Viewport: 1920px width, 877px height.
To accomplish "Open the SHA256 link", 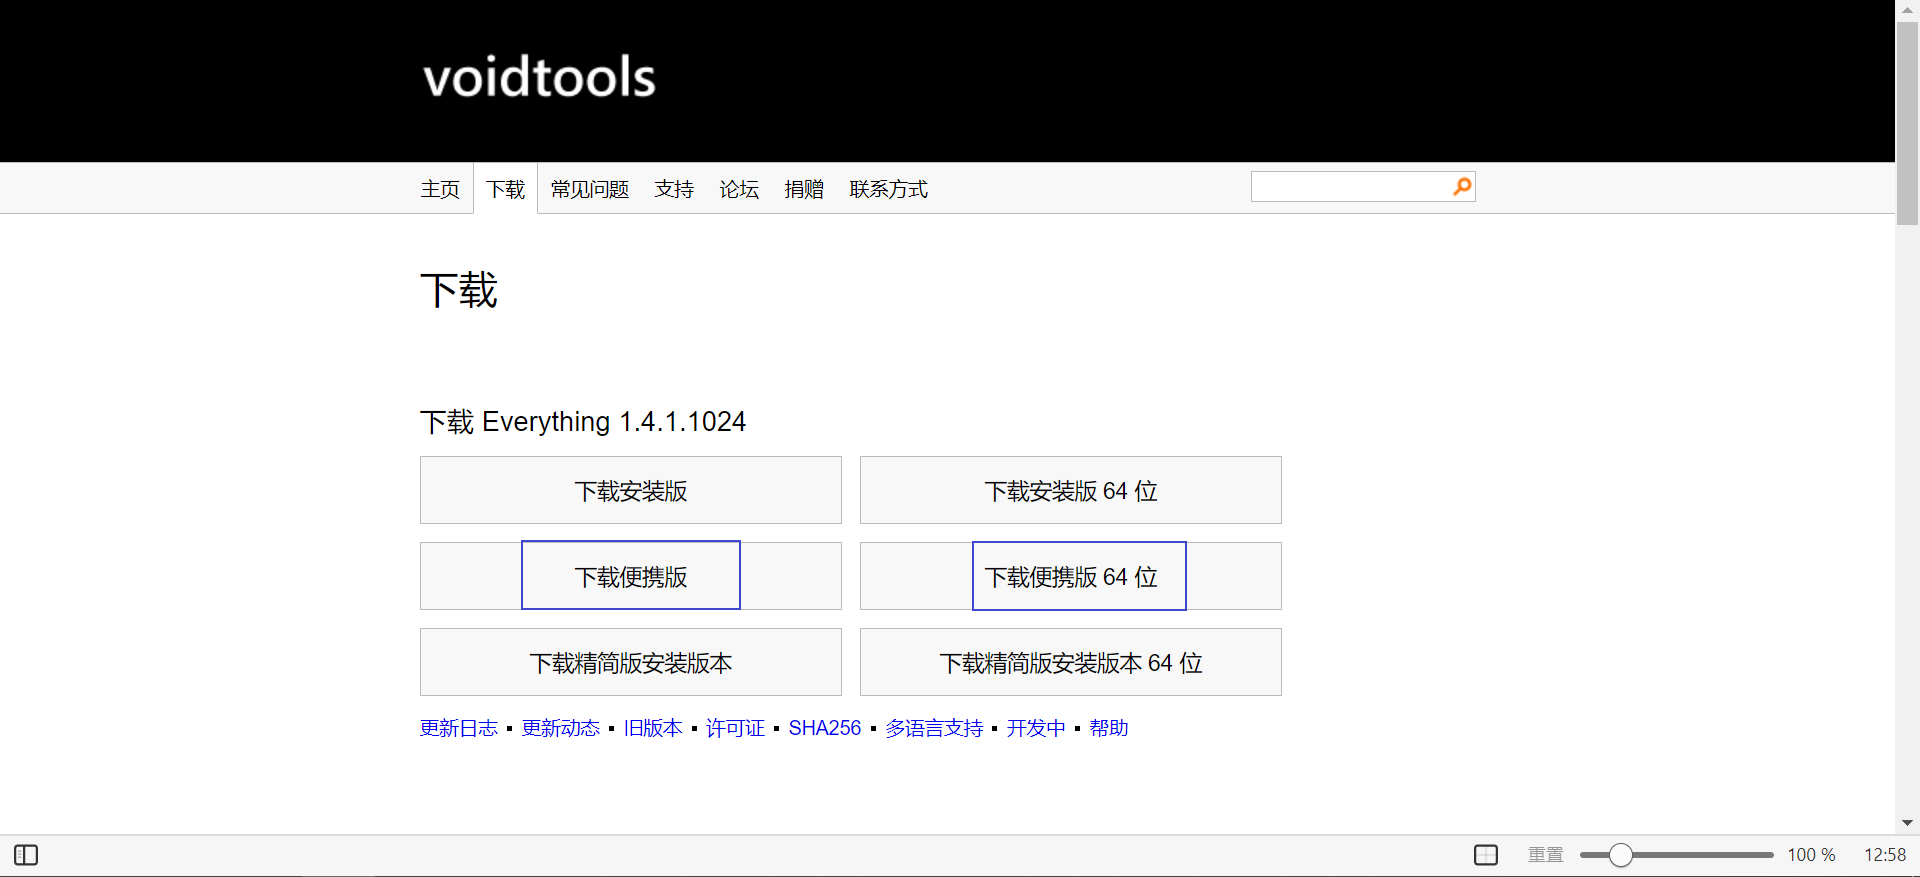I will tap(825, 728).
